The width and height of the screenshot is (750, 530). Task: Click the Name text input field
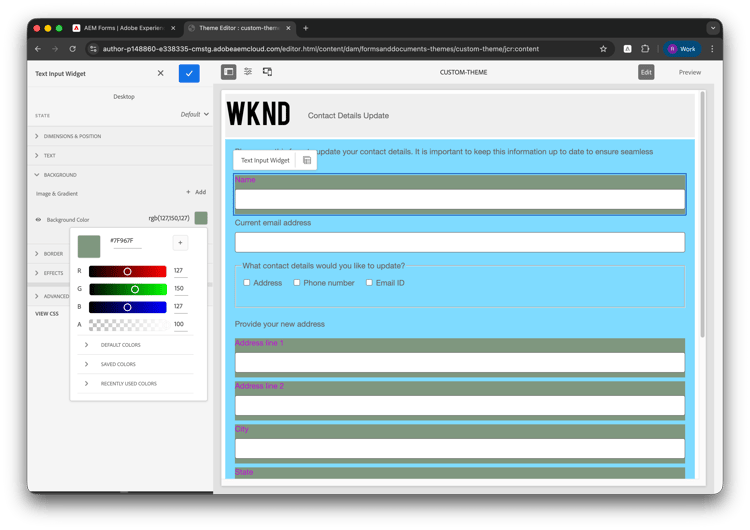pos(460,199)
